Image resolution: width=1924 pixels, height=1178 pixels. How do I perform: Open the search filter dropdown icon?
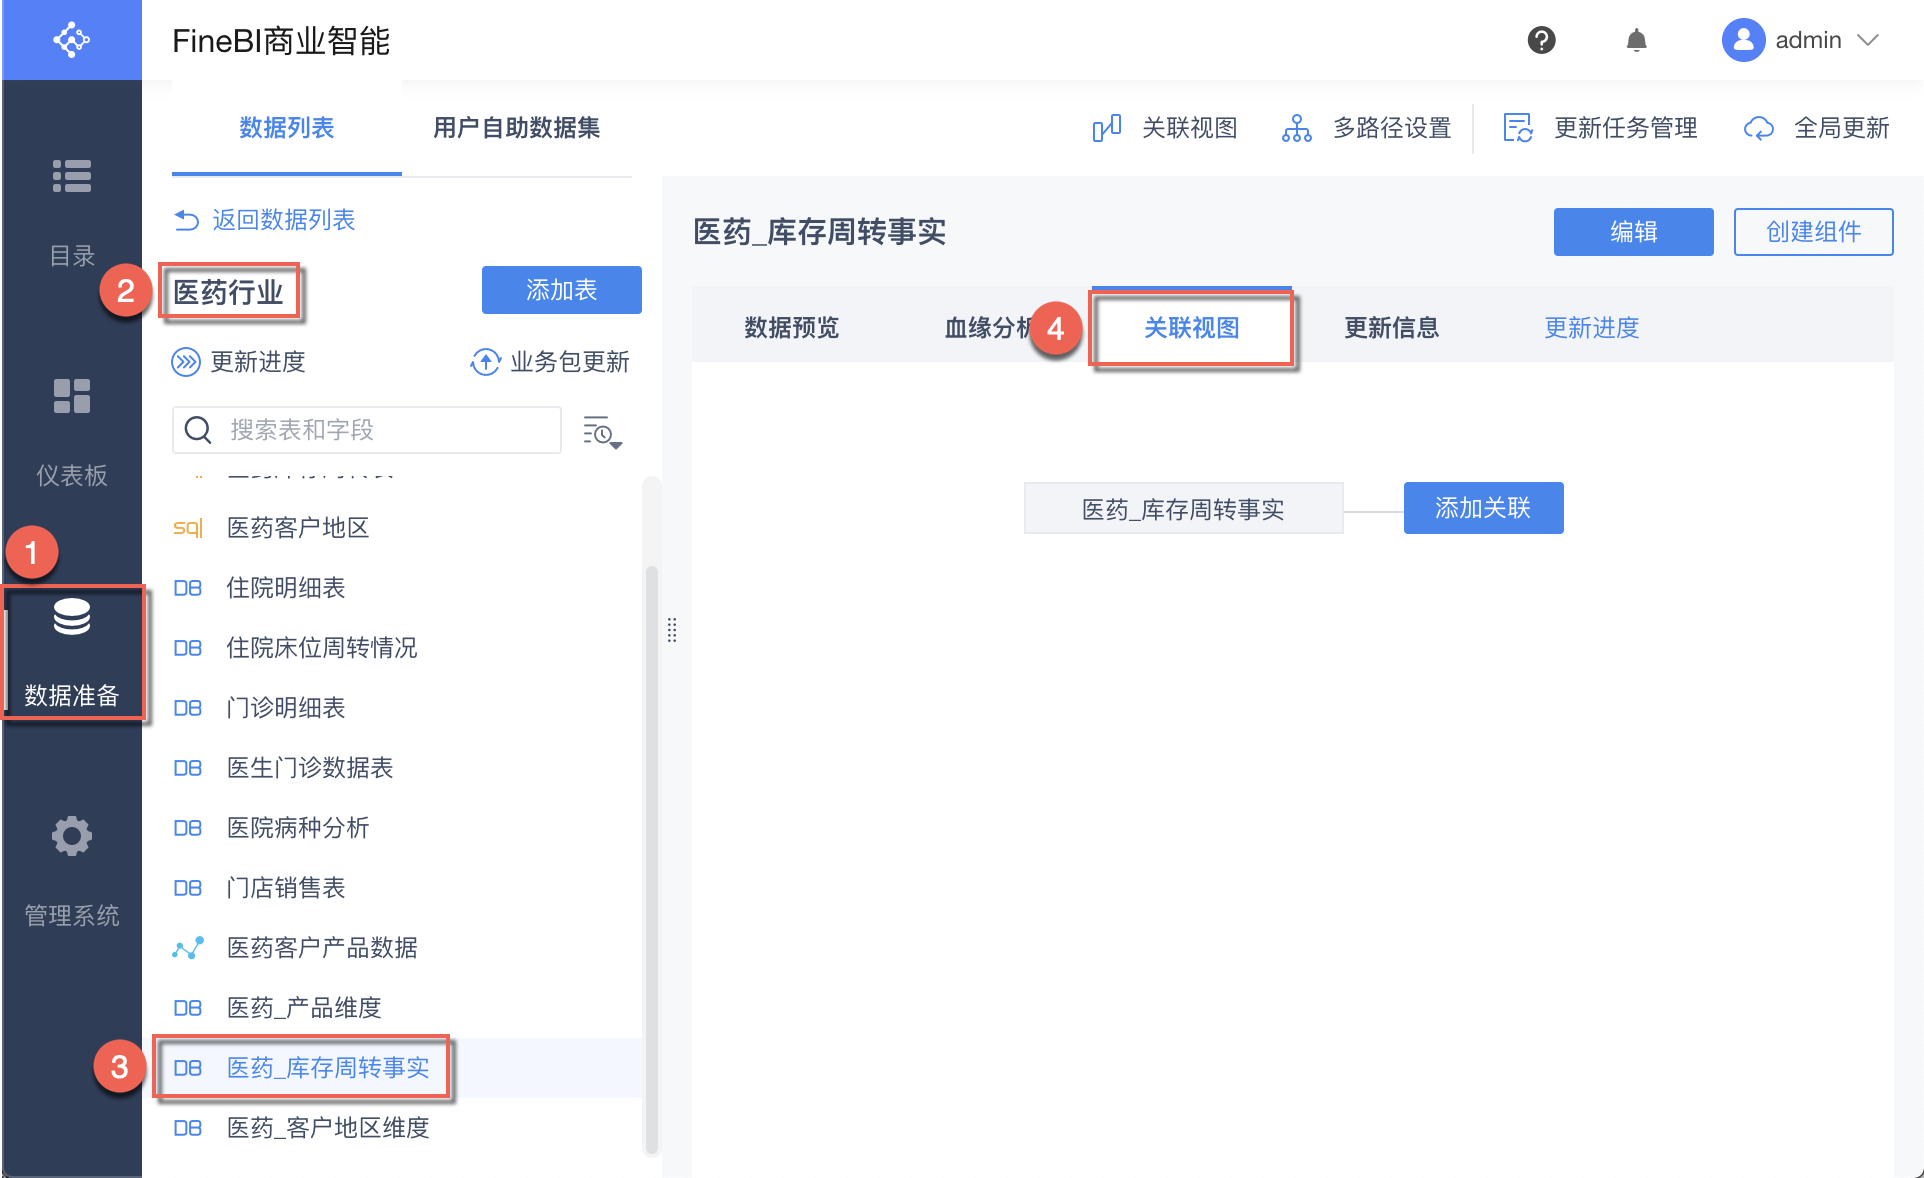(602, 432)
